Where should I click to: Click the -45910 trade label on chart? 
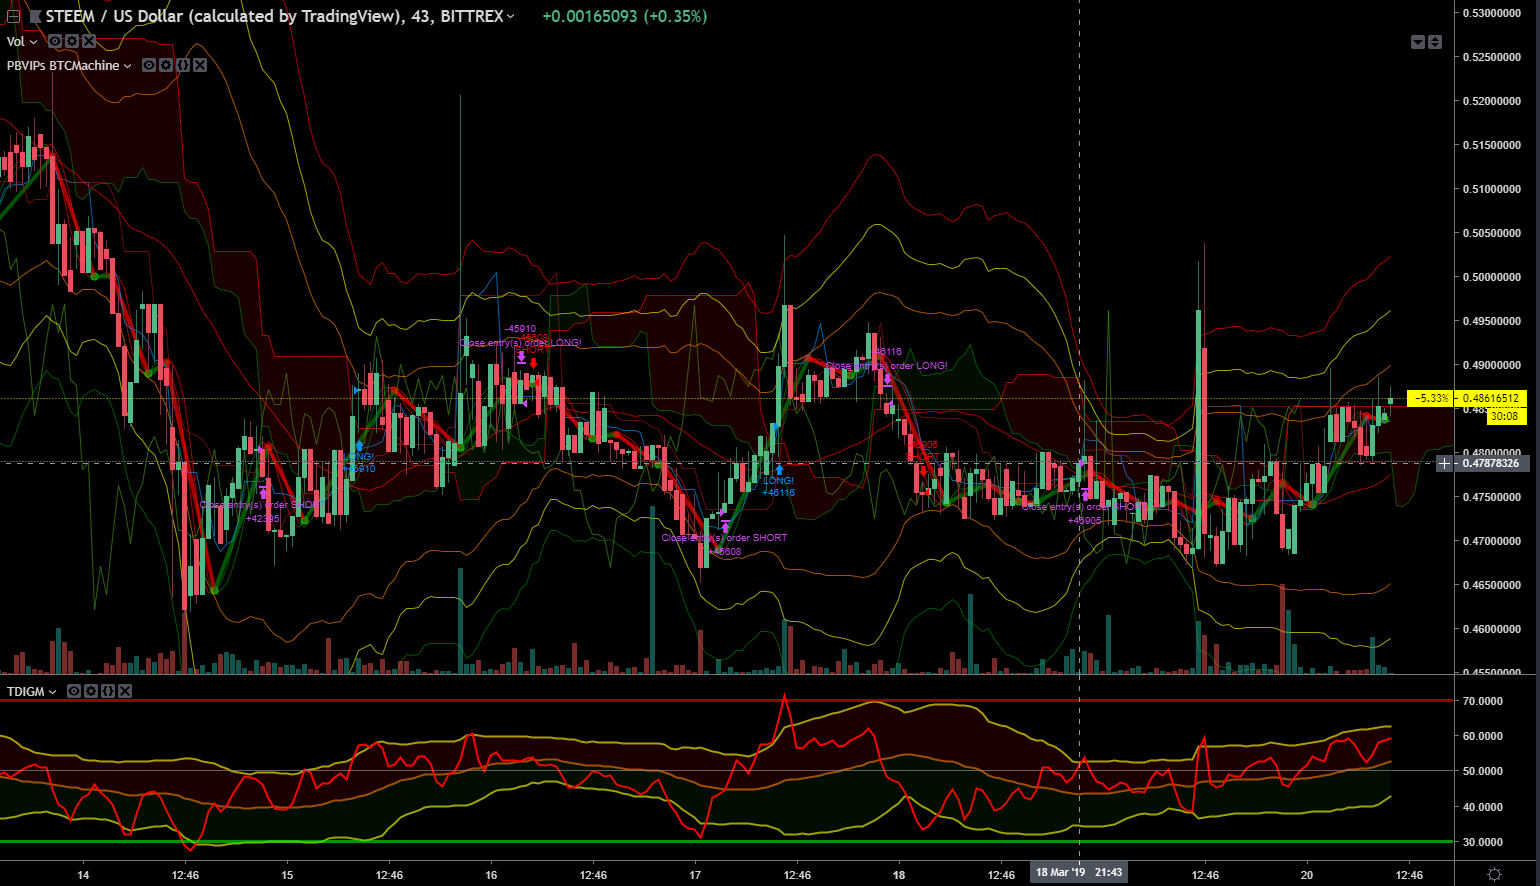[x=520, y=329]
